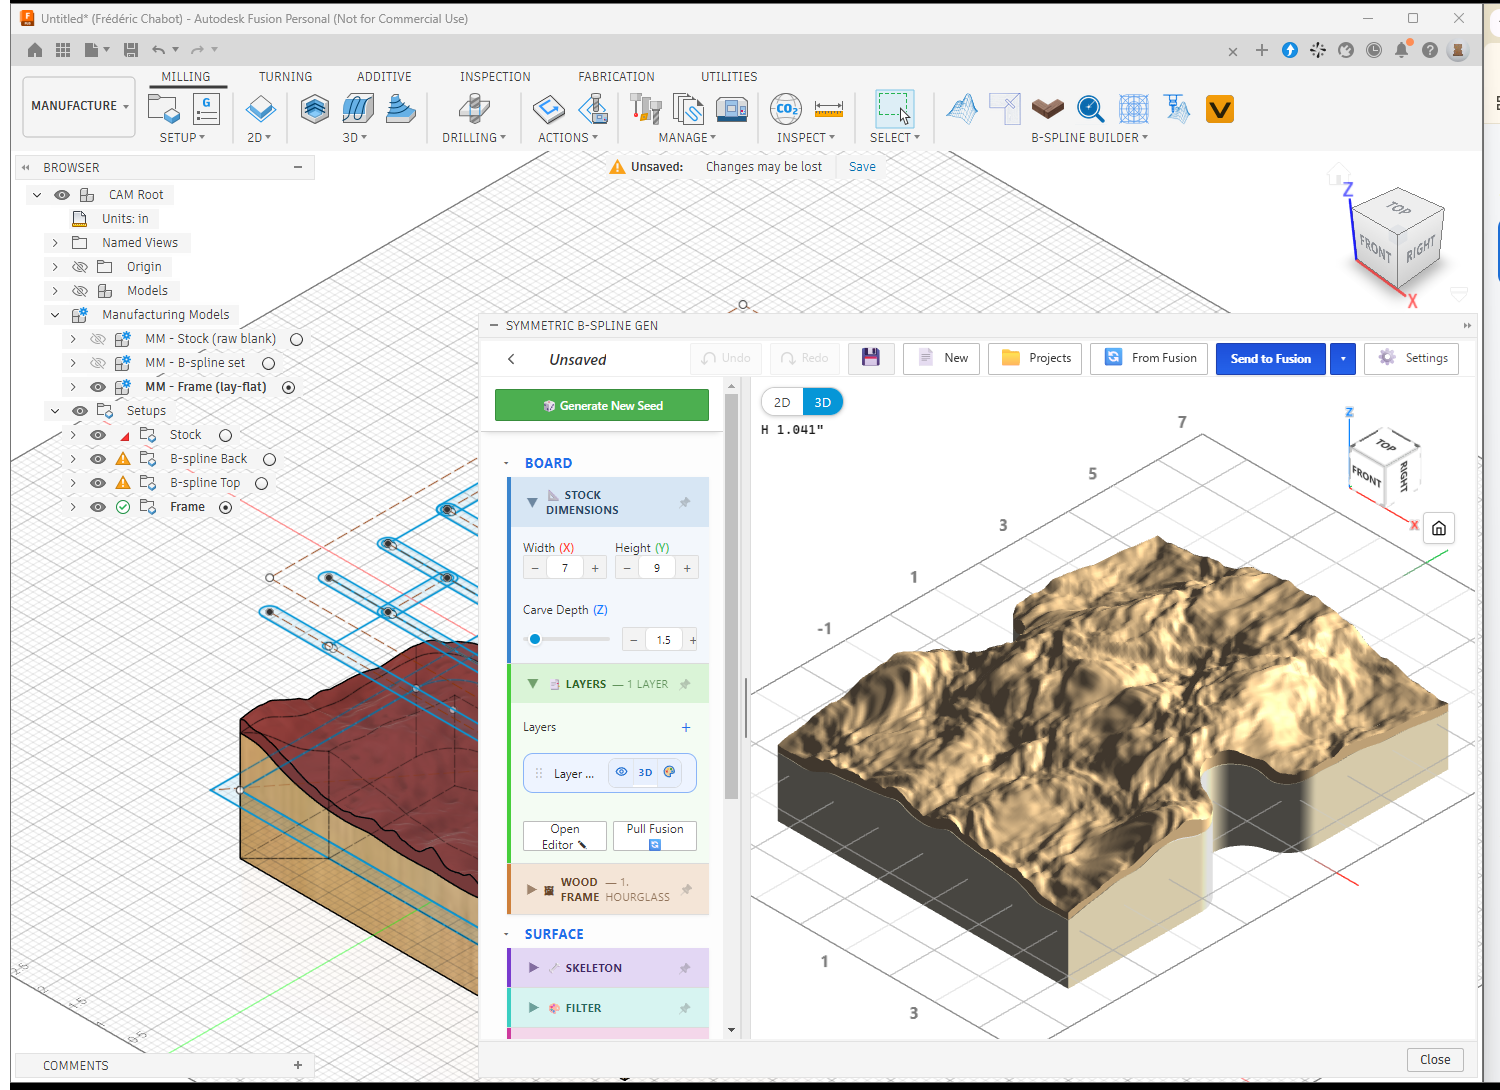This screenshot has height=1090, width=1500.
Task: Increase Width (X) with plus stepper
Action: [595, 568]
